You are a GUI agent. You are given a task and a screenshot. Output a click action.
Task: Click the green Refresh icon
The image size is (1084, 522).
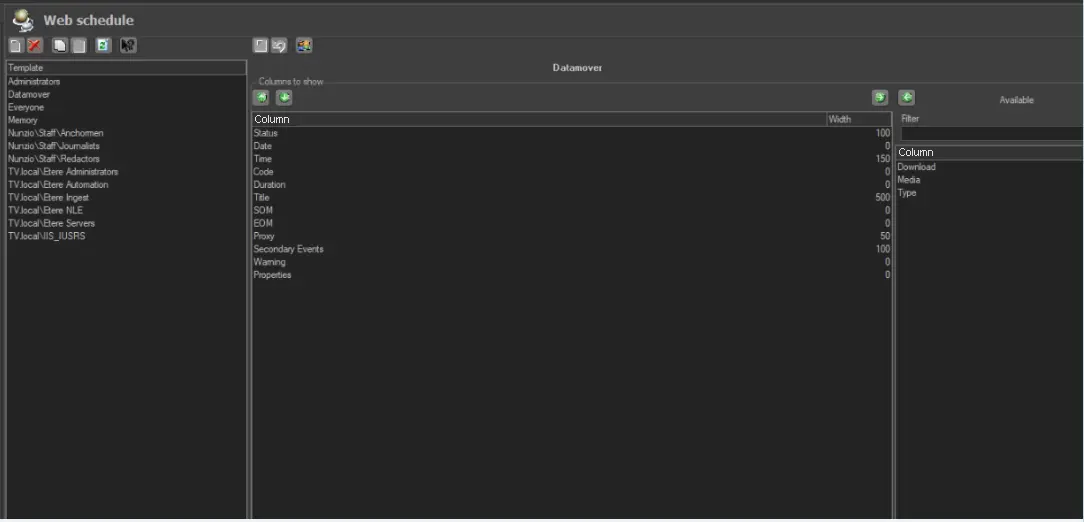[103, 46]
